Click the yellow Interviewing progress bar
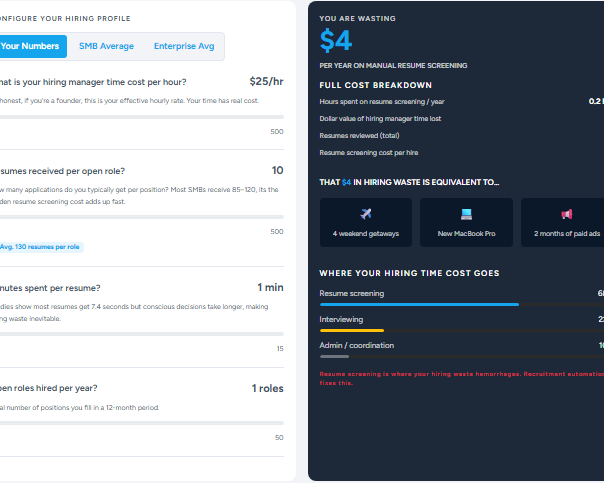The height and width of the screenshot is (483, 604). [x=352, y=330]
